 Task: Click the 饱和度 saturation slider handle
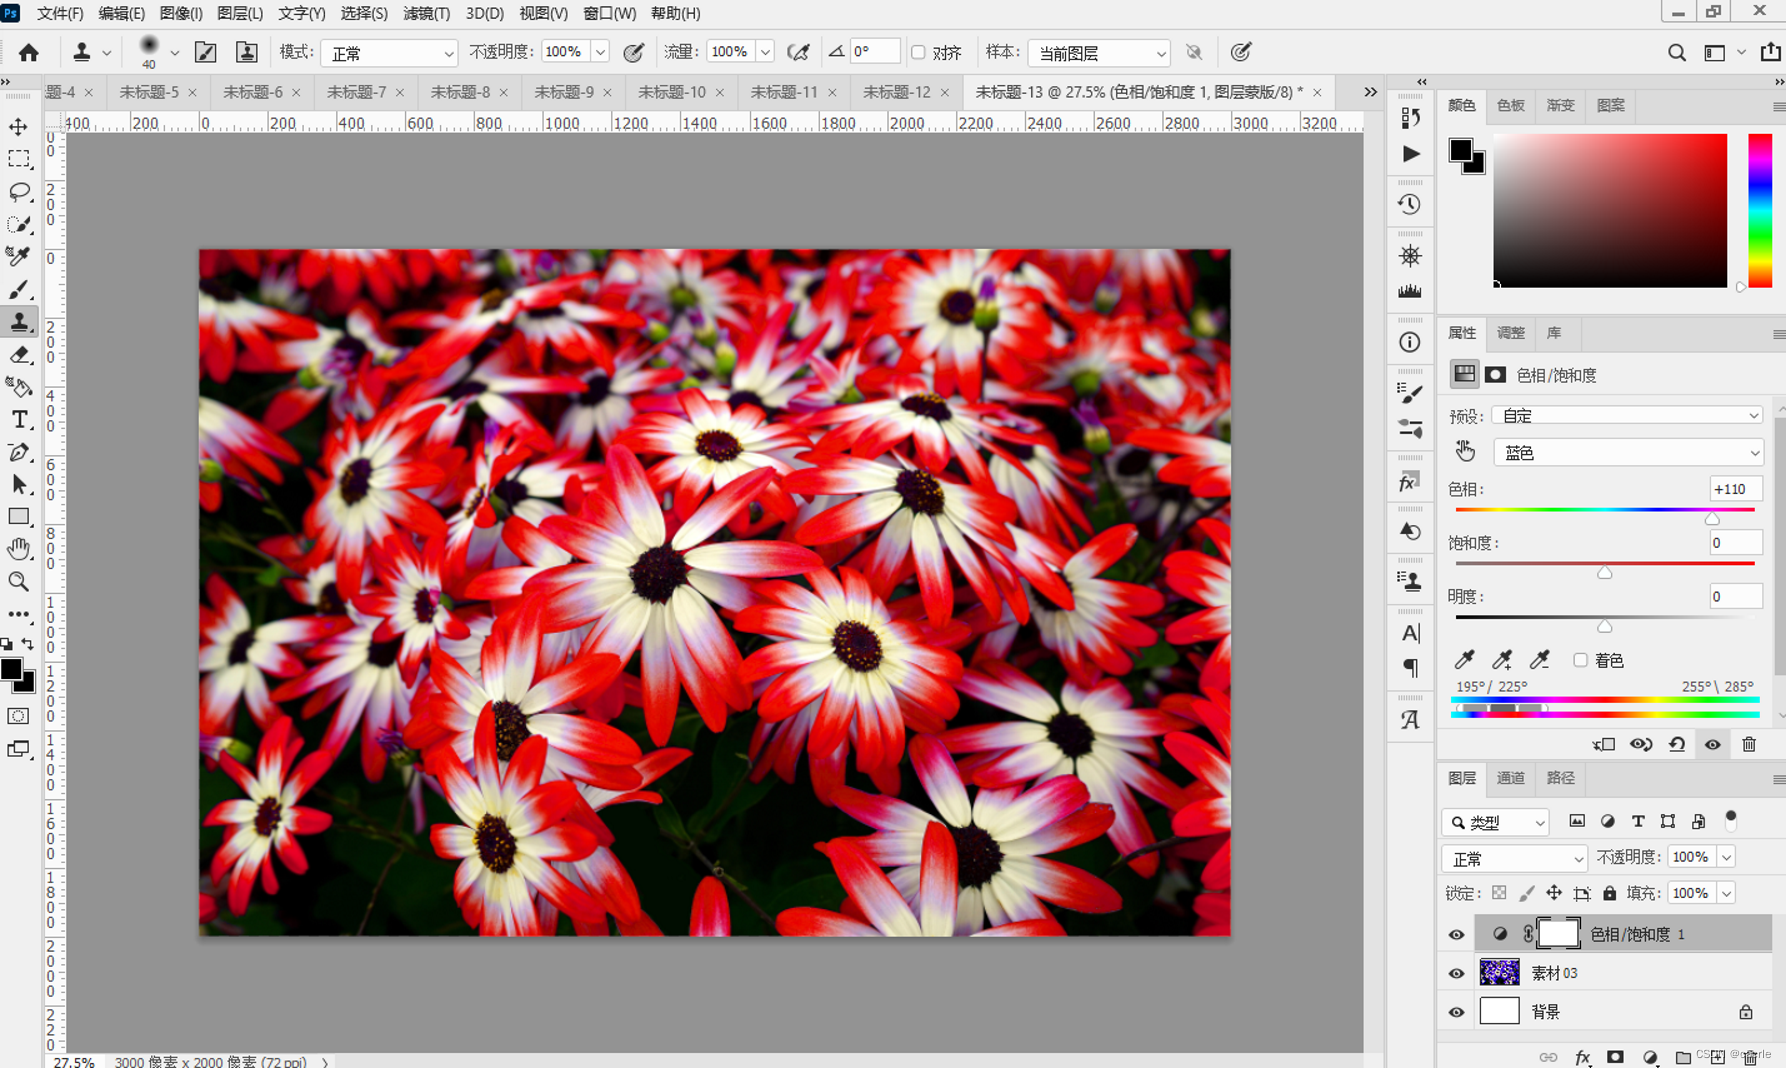coord(1605,573)
